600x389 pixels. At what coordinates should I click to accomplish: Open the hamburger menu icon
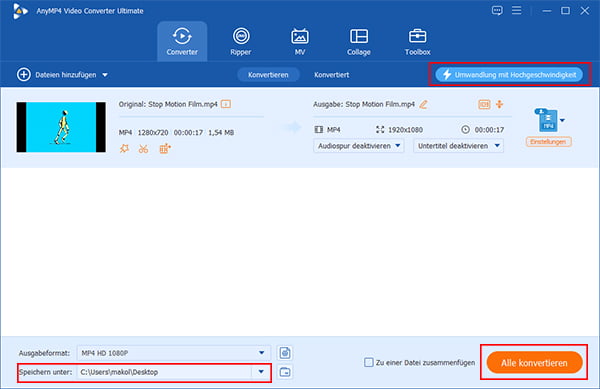517,10
